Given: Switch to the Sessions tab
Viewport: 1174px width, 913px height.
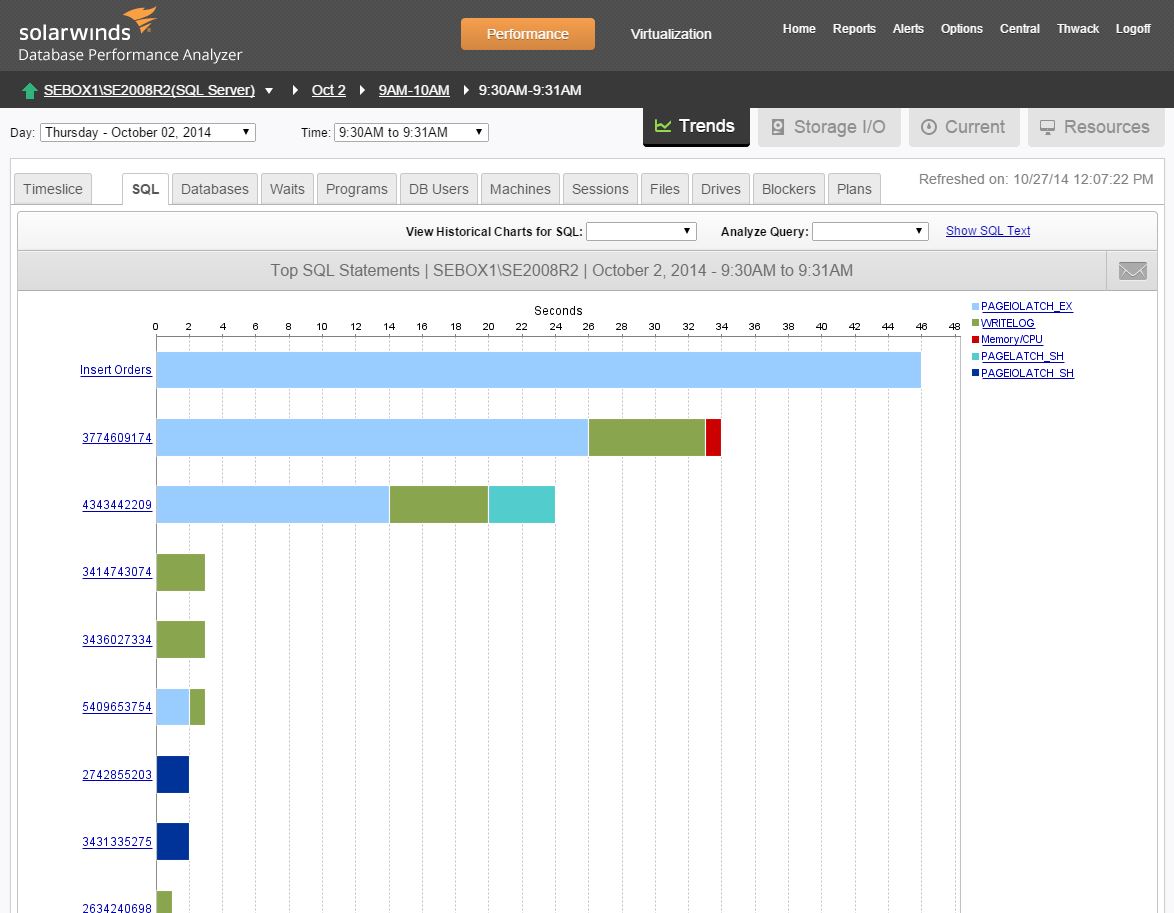Looking at the screenshot, I should click(600, 189).
